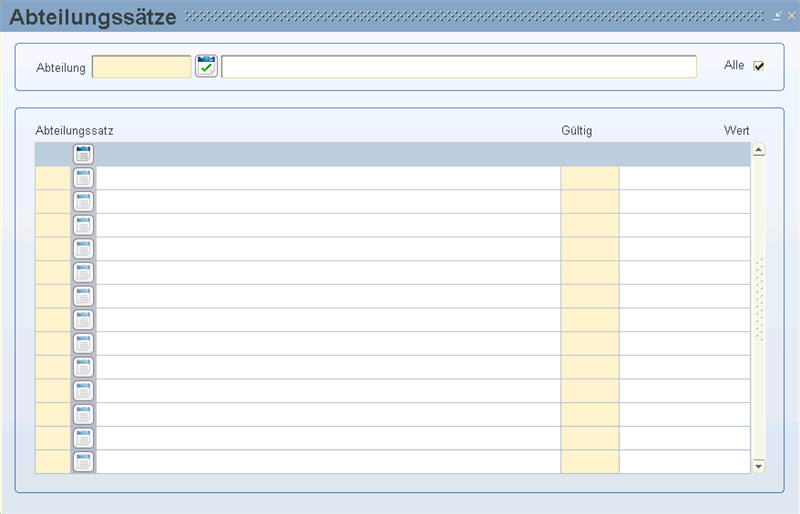Select the highlighted first table row
The height and width of the screenshot is (514, 800).
pyautogui.click(x=392, y=154)
